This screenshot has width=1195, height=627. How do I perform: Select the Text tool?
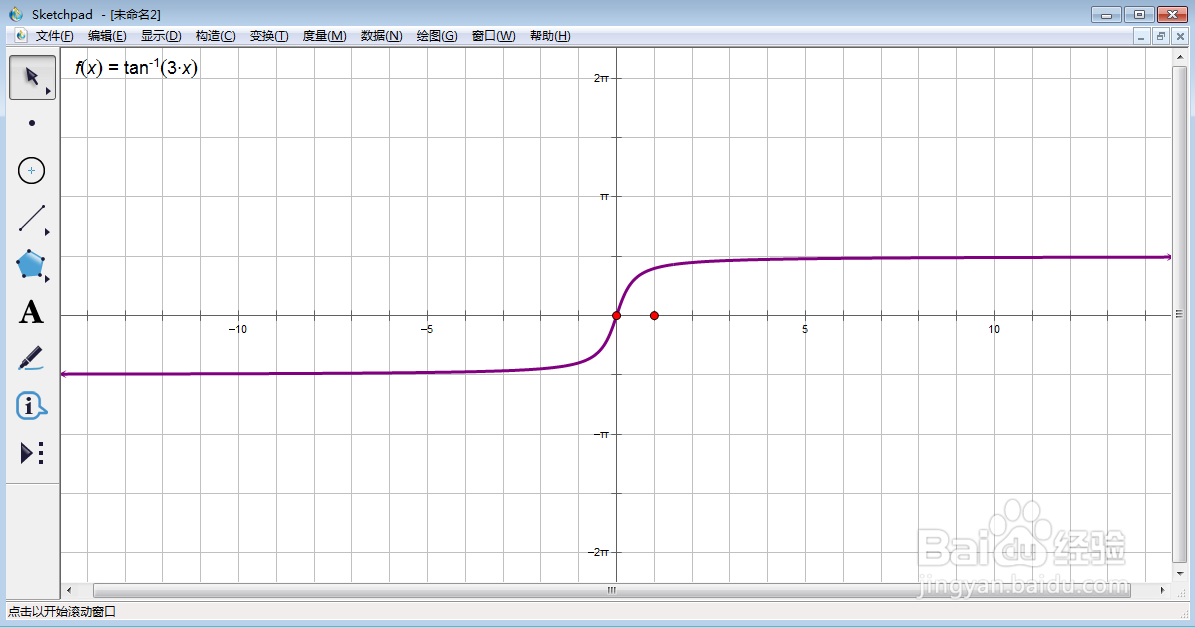[31, 312]
